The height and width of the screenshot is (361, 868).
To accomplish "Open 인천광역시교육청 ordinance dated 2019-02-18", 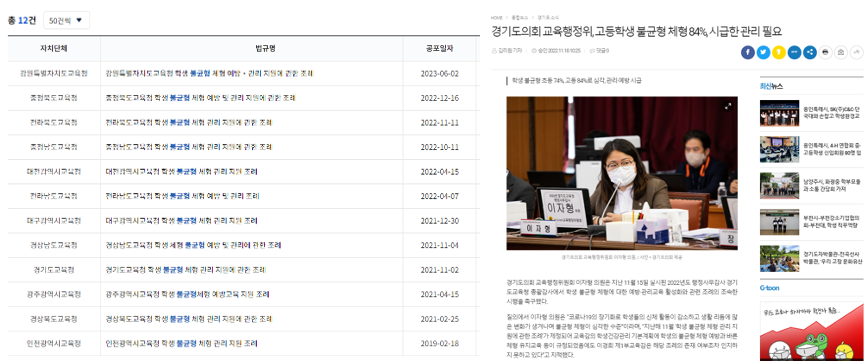I will coord(181,343).
